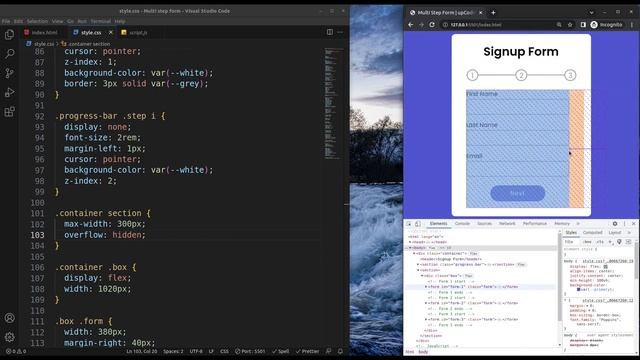
Task: Click the feedback icon in VS Code status bar
Action: click(329, 351)
